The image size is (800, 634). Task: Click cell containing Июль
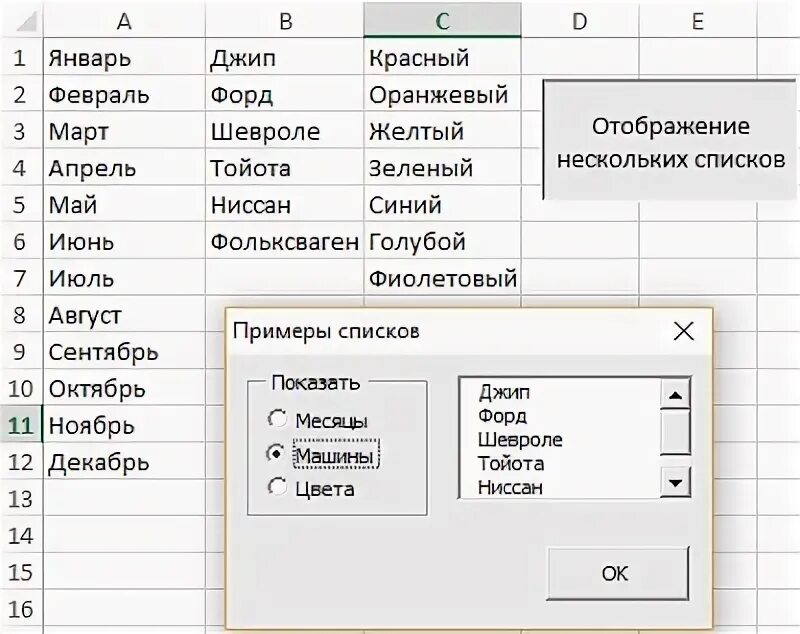point(124,277)
